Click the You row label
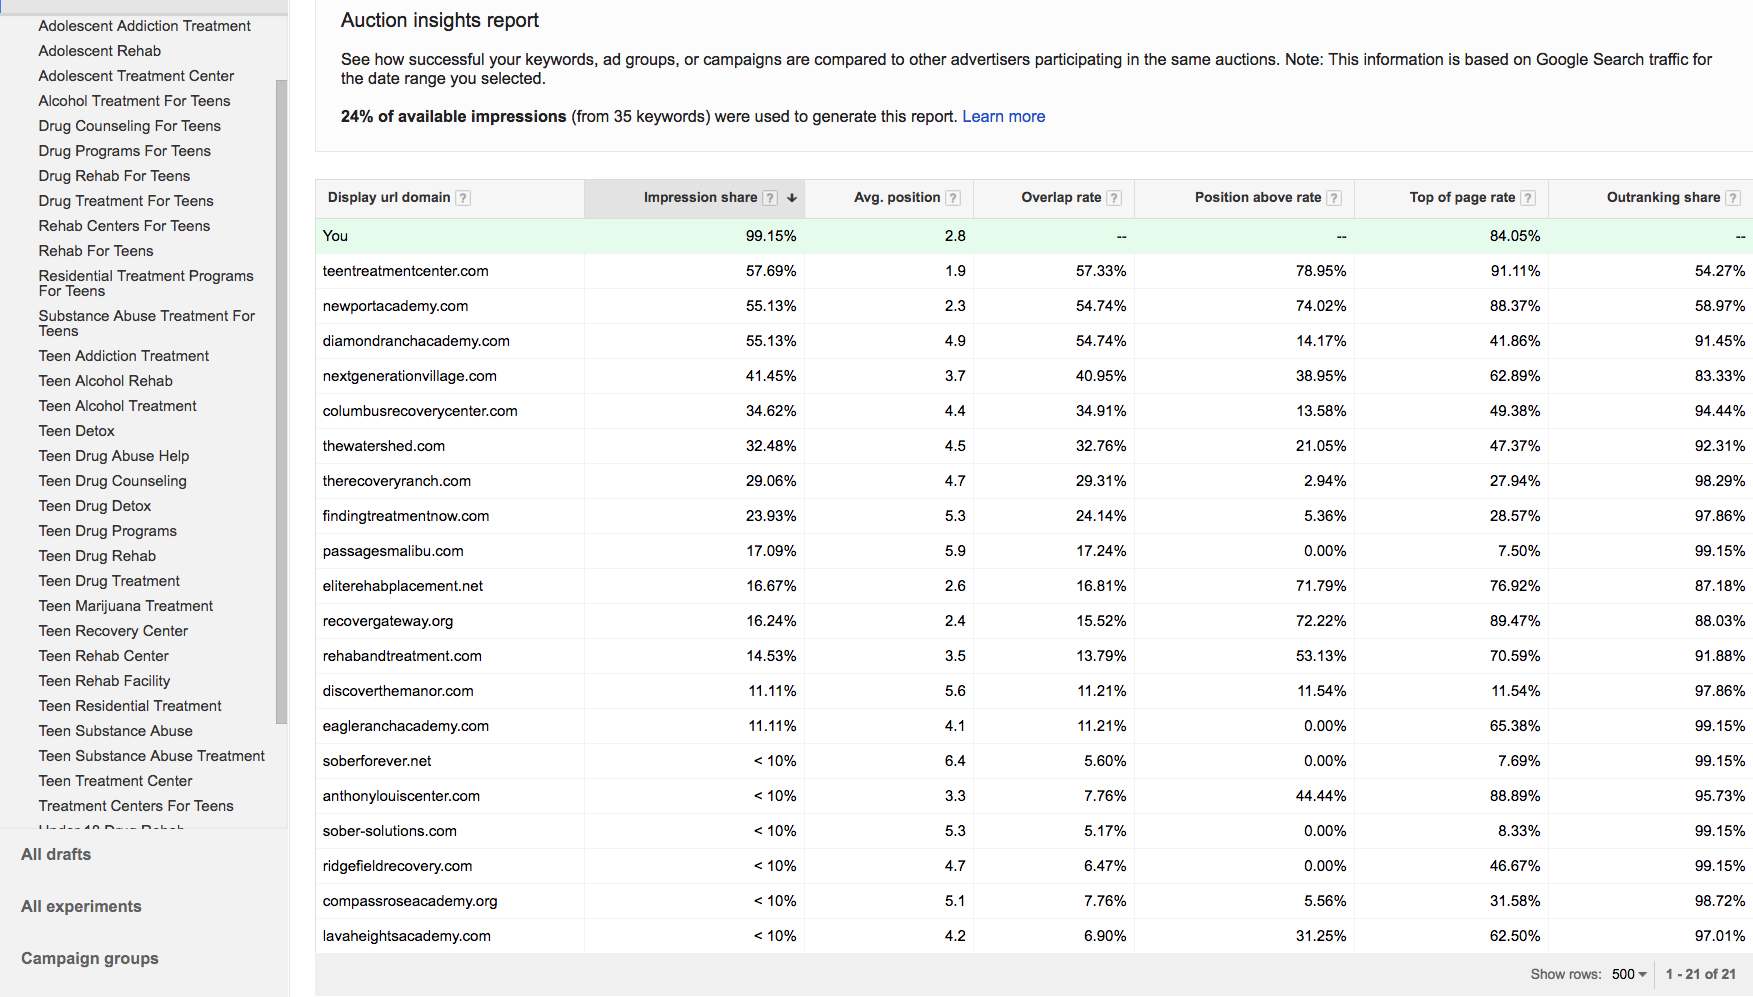The height and width of the screenshot is (997, 1753). (x=335, y=236)
